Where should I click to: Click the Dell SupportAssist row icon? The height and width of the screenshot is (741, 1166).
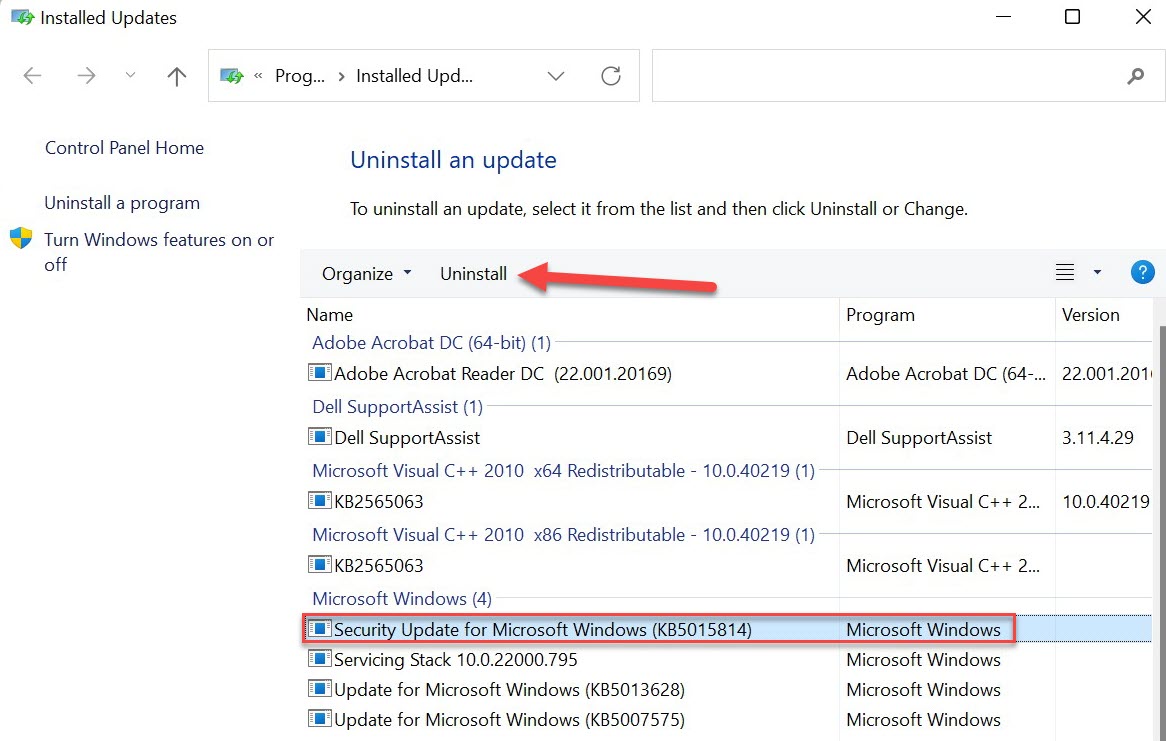(319, 436)
